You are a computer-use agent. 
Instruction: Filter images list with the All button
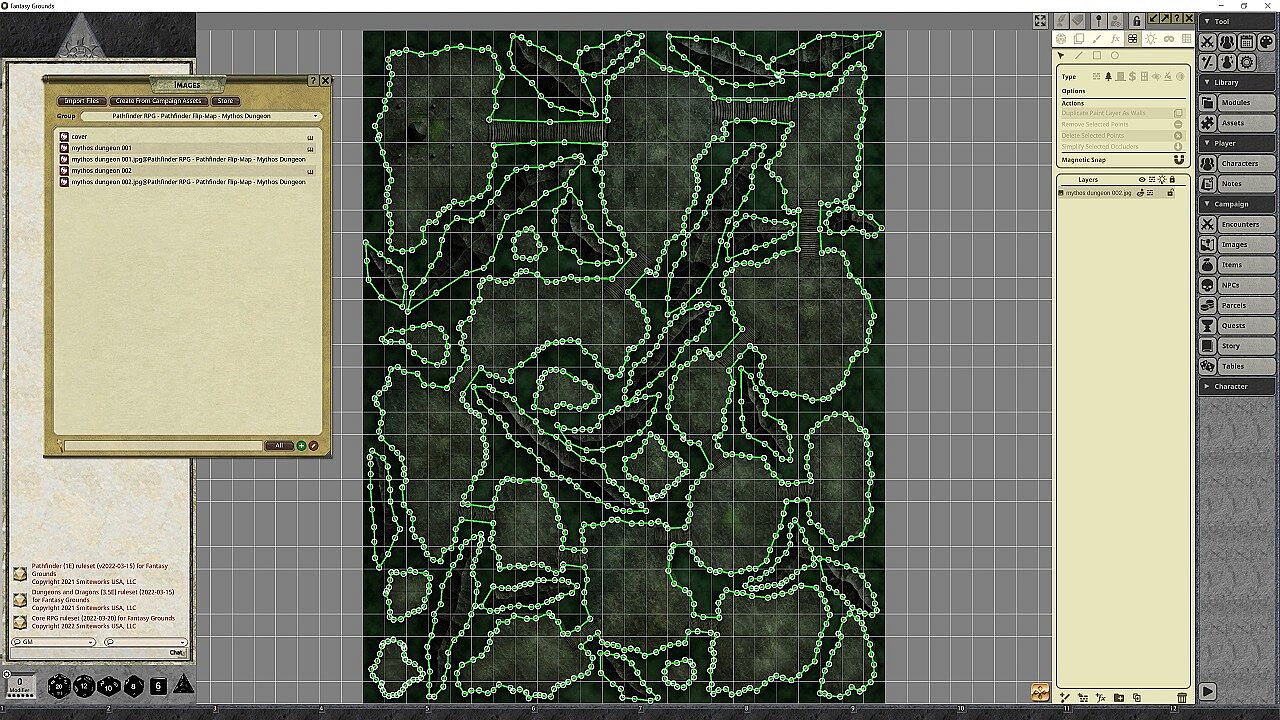pos(279,446)
